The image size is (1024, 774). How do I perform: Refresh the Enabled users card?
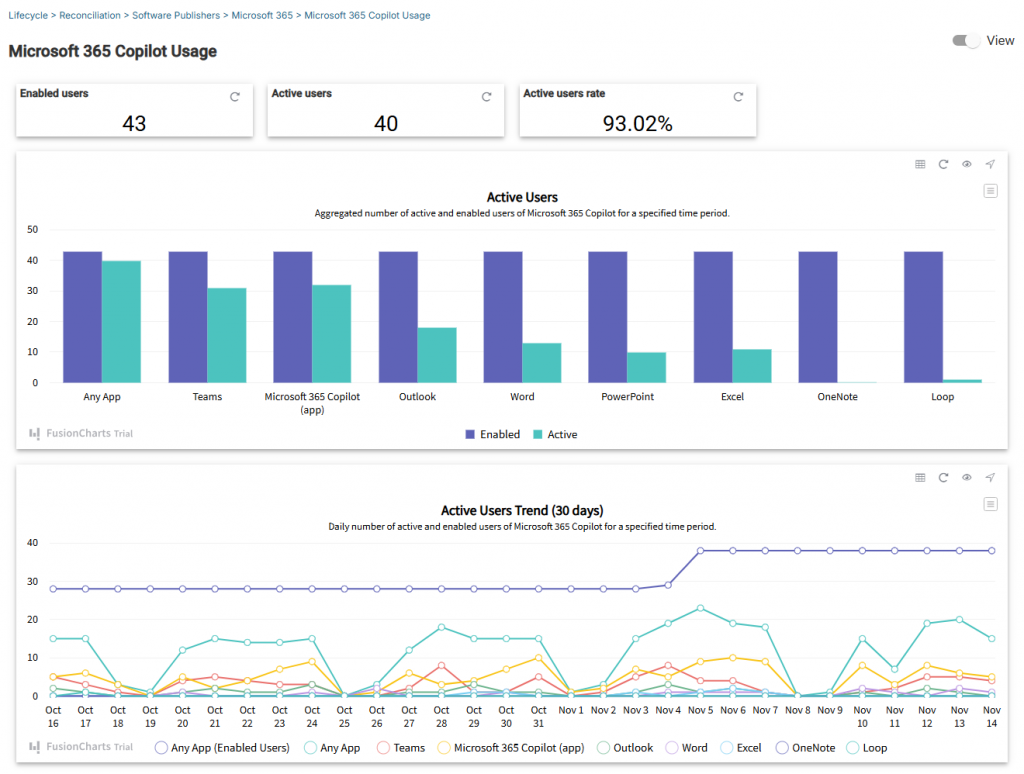pyautogui.click(x=235, y=97)
